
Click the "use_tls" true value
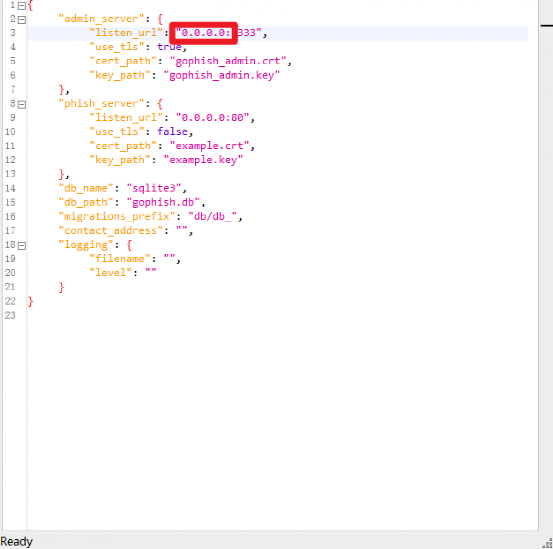tap(169, 47)
